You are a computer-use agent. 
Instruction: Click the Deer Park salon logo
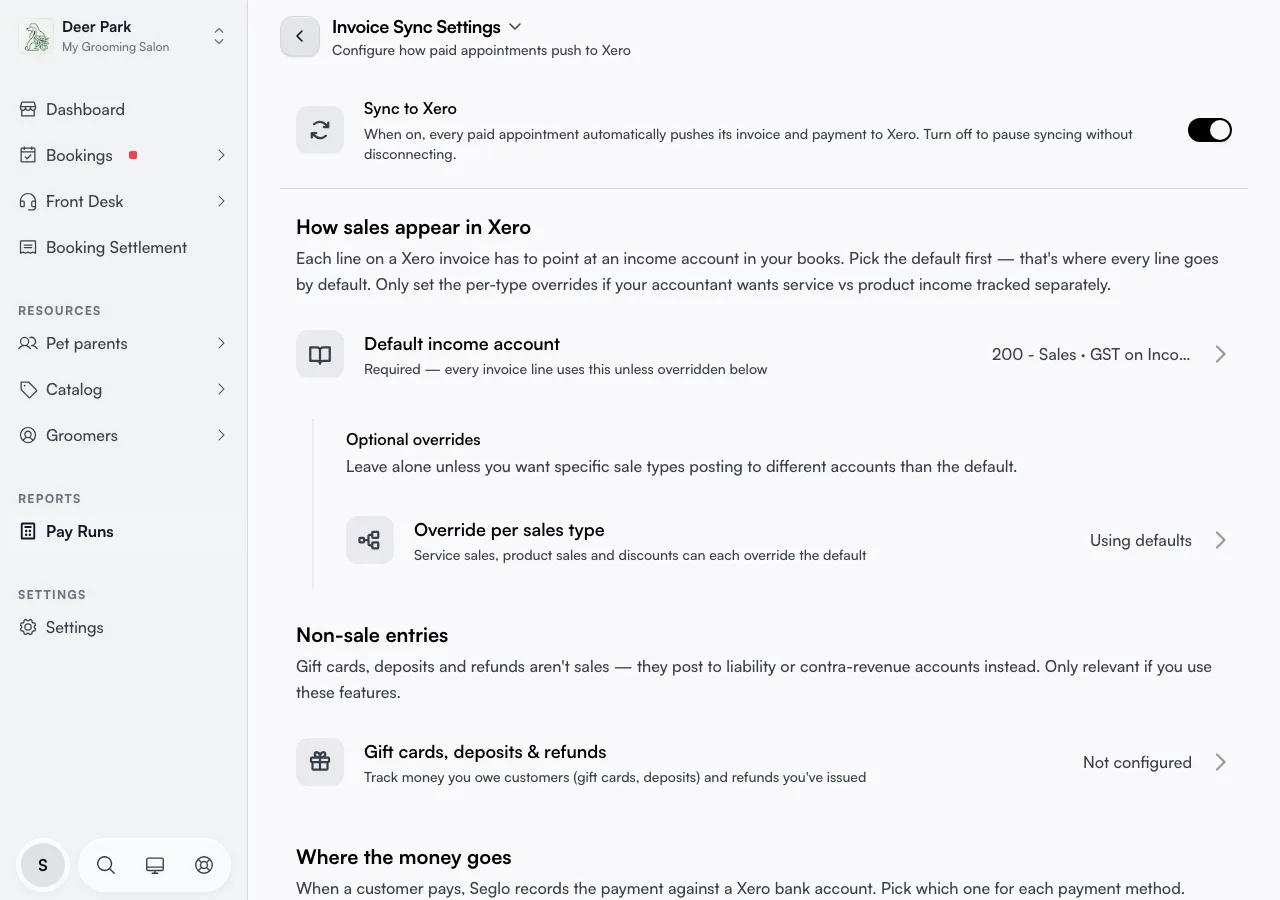click(x=36, y=37)
